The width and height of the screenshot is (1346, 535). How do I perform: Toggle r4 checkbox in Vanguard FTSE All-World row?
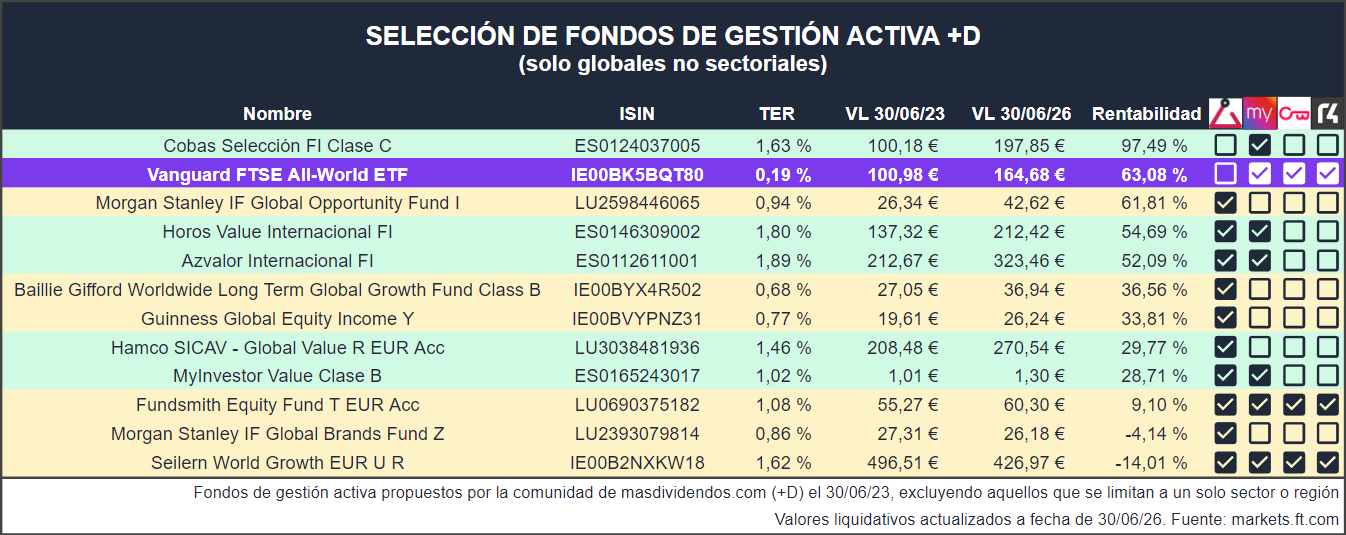[x=1327, y=174]
